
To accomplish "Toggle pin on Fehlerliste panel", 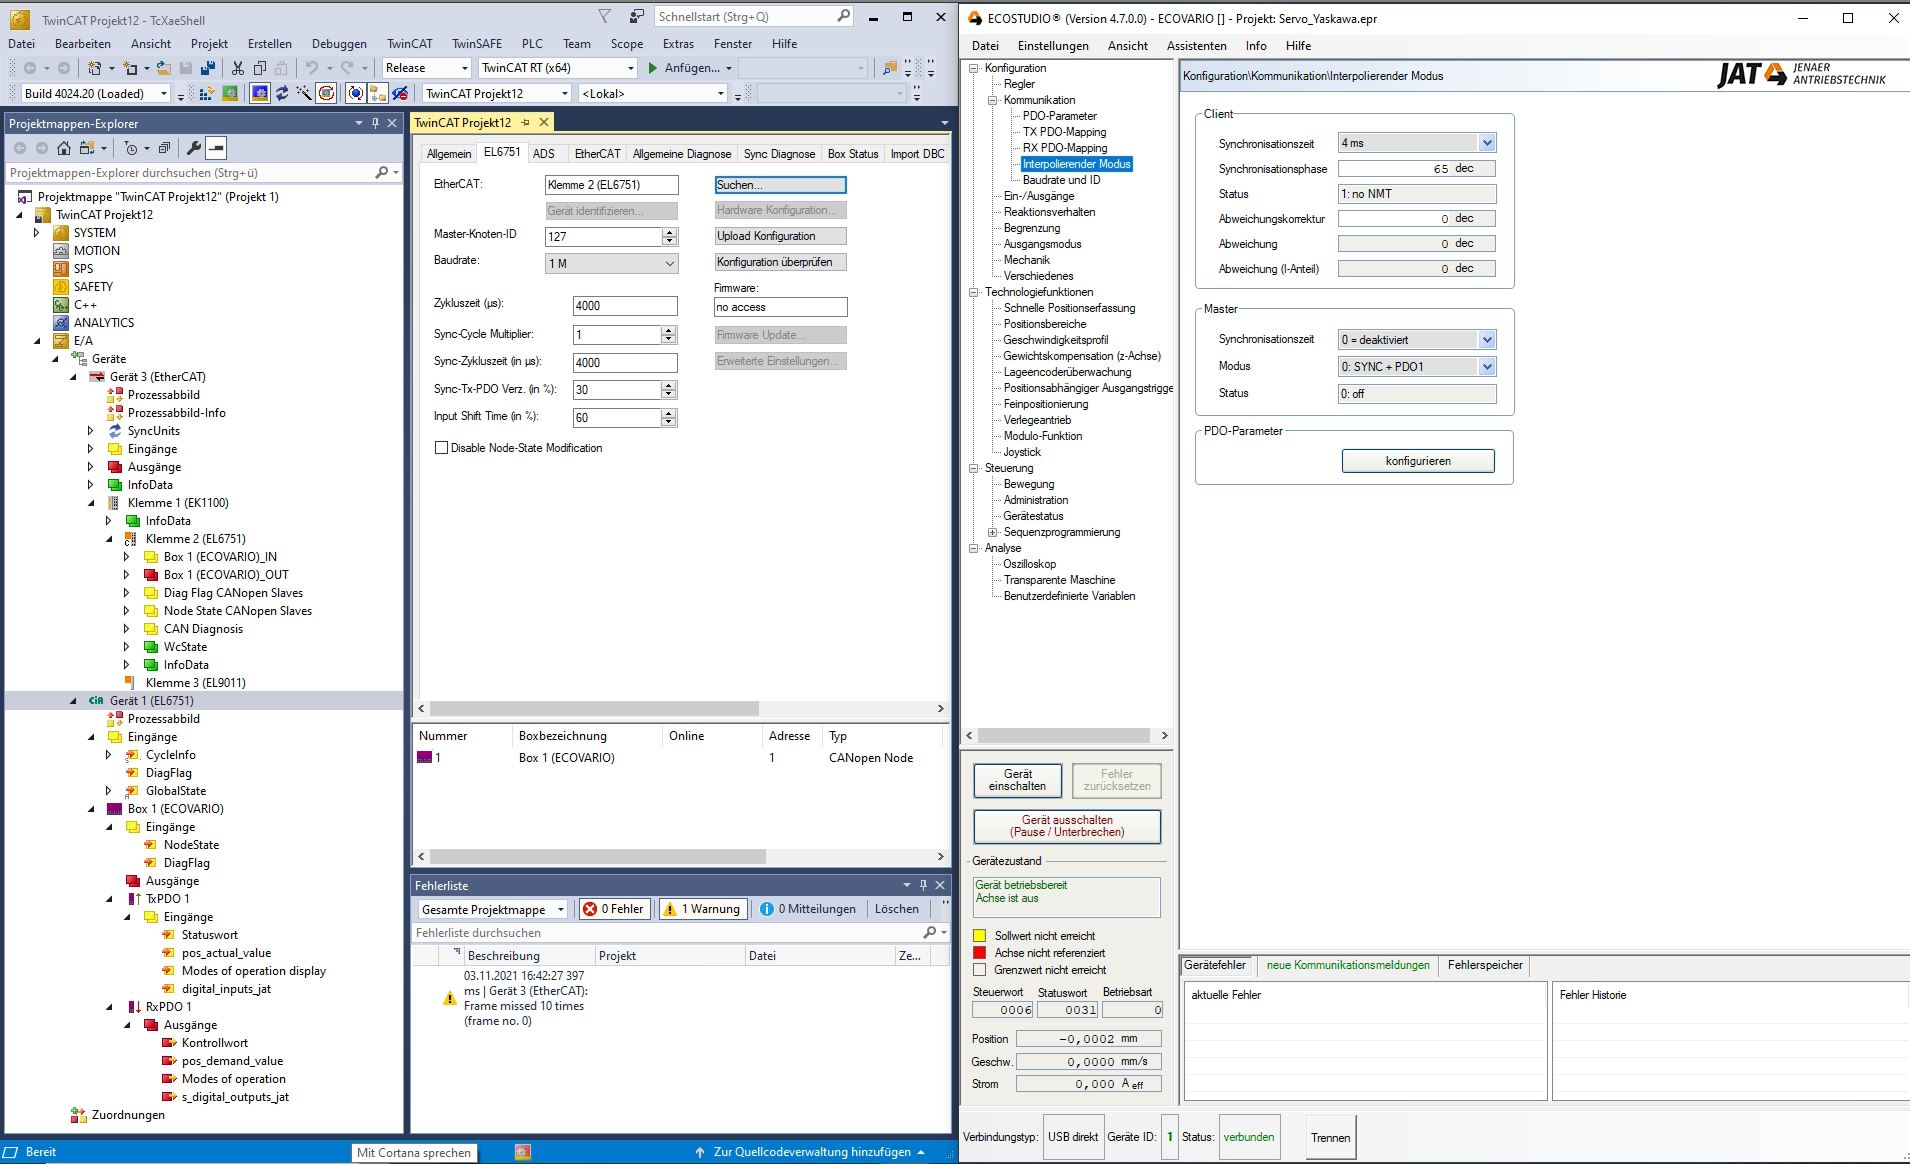I will [x=923, y=885].
